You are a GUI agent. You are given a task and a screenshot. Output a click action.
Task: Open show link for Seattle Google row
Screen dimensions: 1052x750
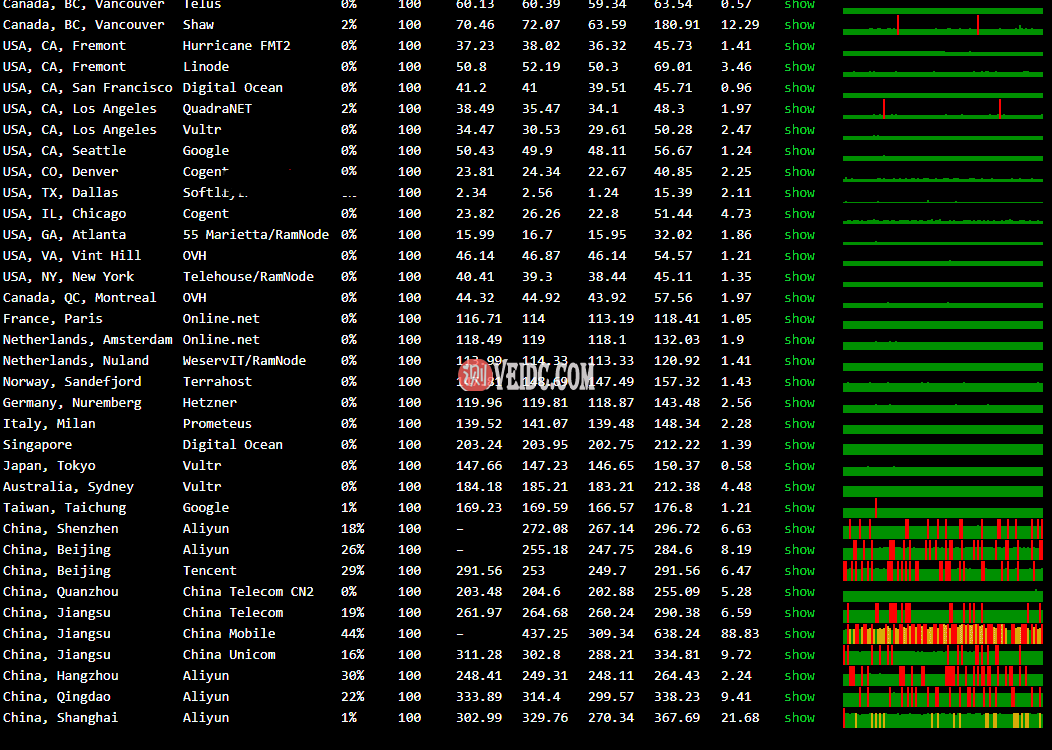coord(799,151)
